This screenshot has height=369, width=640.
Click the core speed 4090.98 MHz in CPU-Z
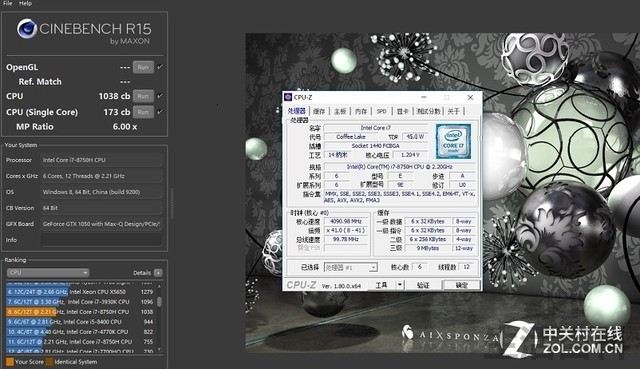tap(346, 221)
